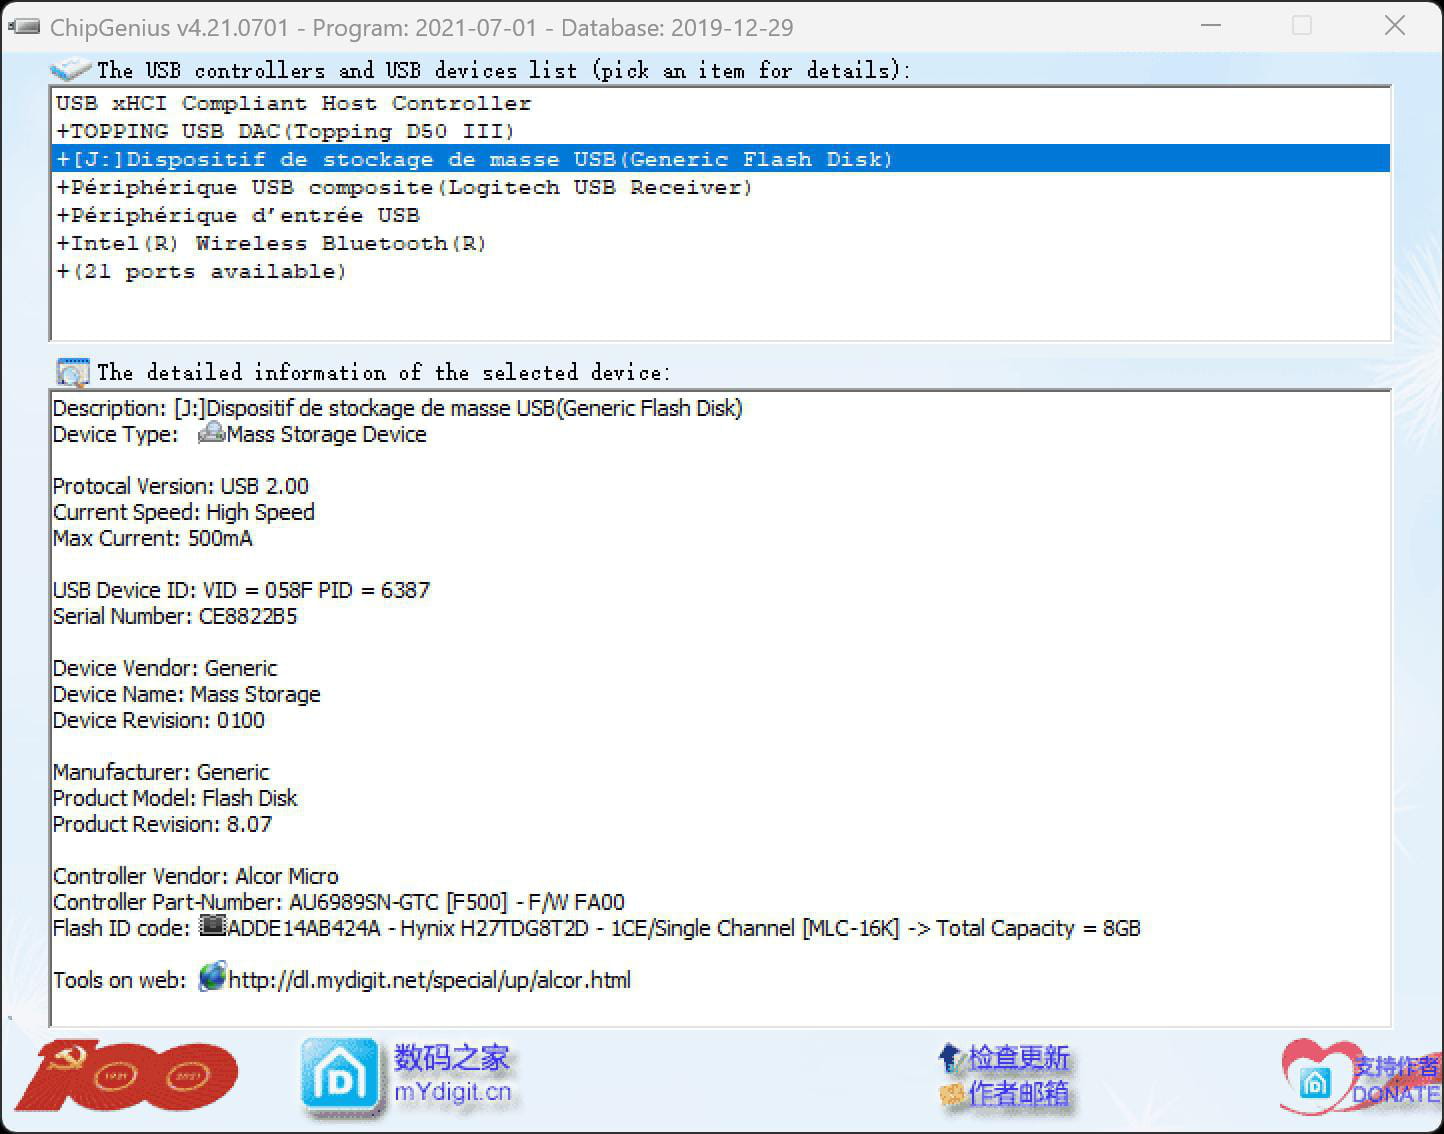The height and width of the screenshot is (1134, 1444).
Task: Close the ChipGenius window
Action: 1395,26
